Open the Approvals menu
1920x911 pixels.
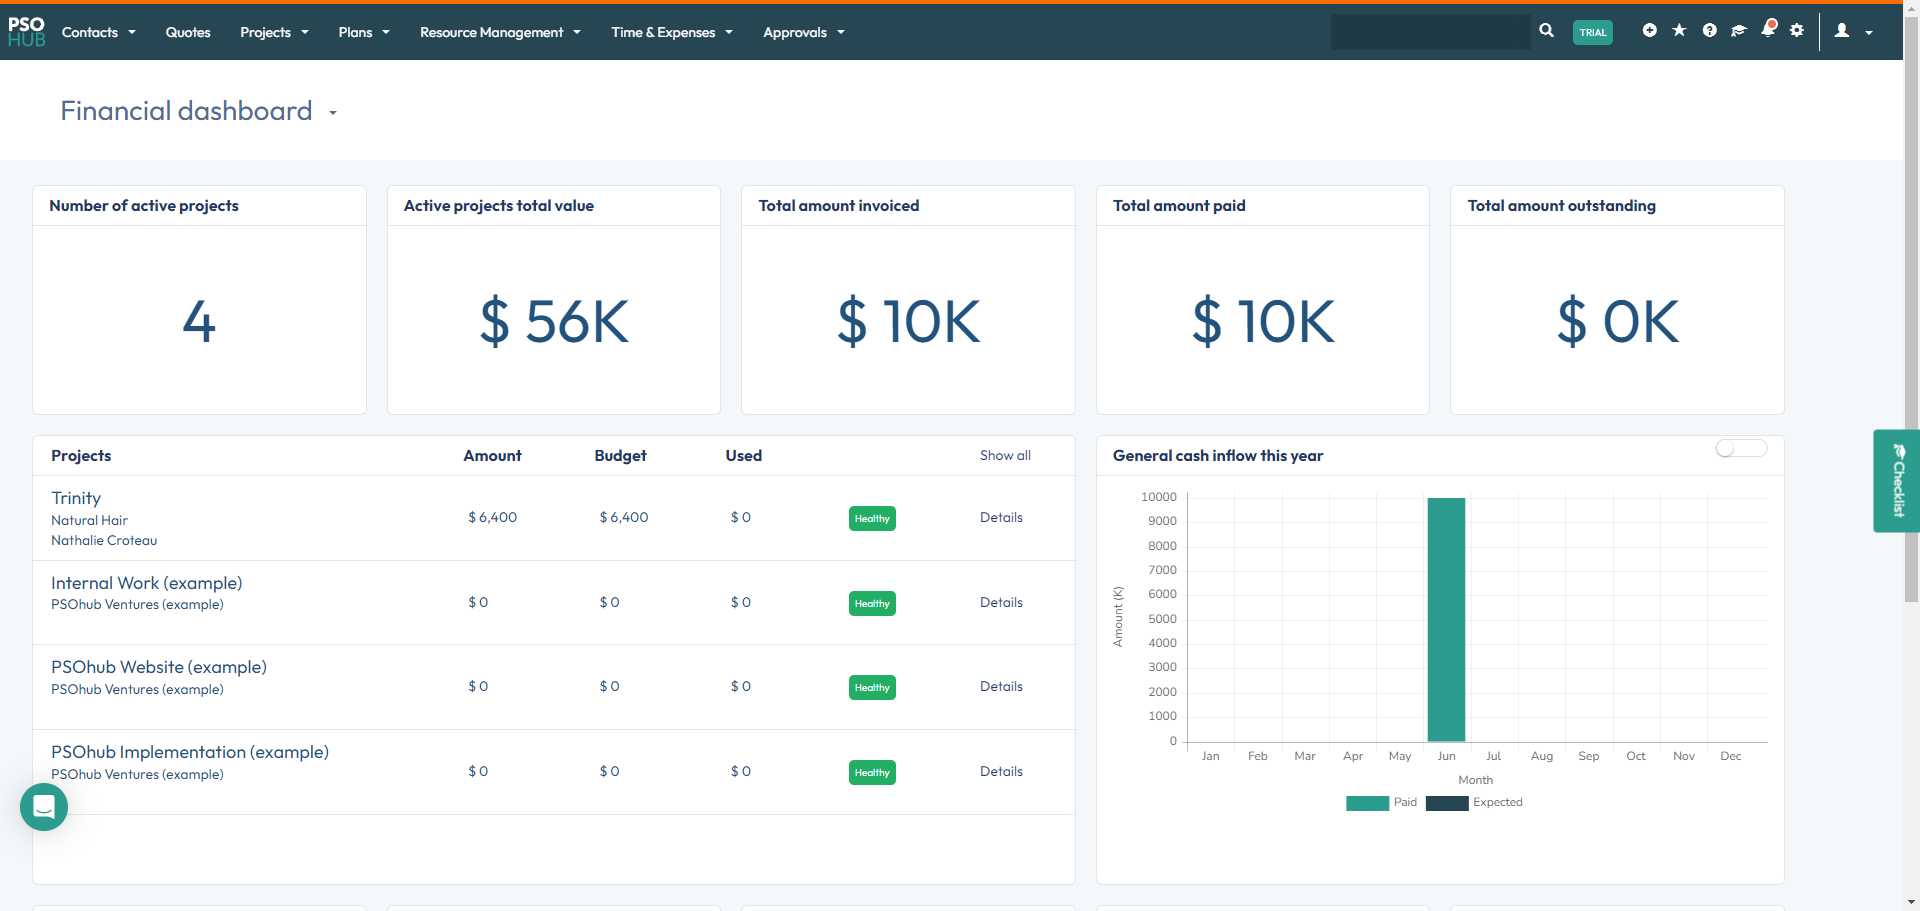point(803,32)
